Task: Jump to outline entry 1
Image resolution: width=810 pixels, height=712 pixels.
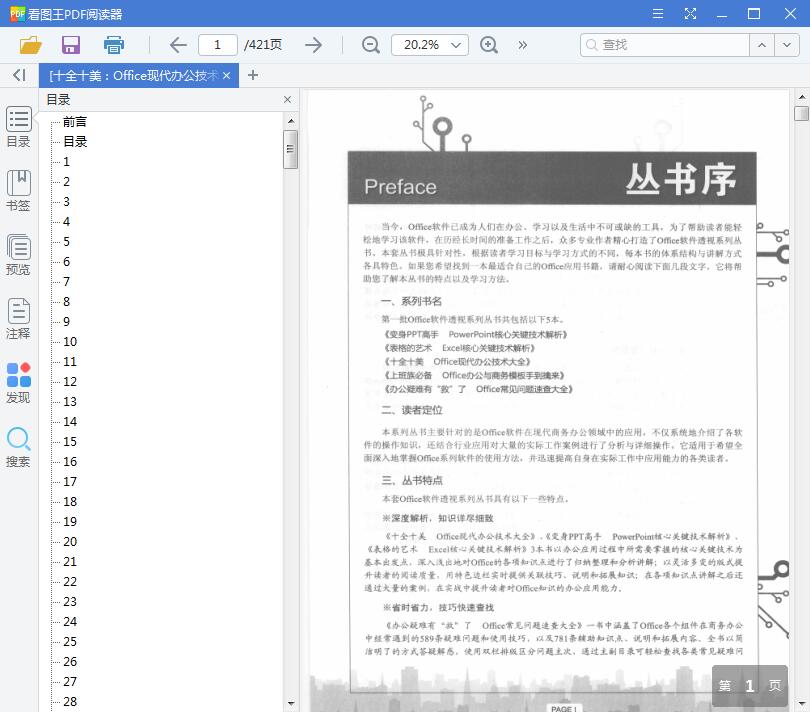Action: point(66,162)
